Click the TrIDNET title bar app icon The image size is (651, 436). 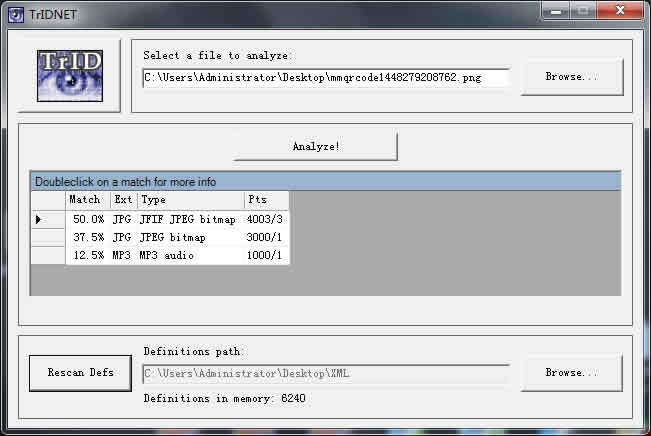(x=16, y=15)
